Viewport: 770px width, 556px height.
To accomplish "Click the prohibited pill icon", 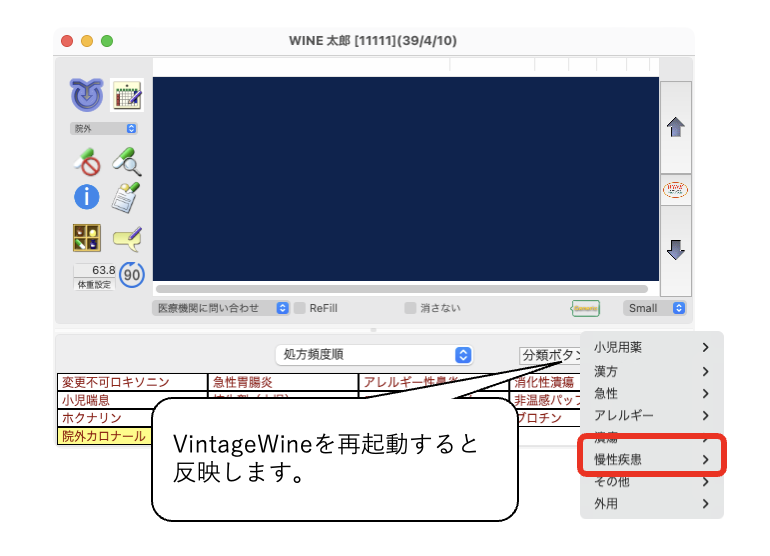I will [87, 162].
